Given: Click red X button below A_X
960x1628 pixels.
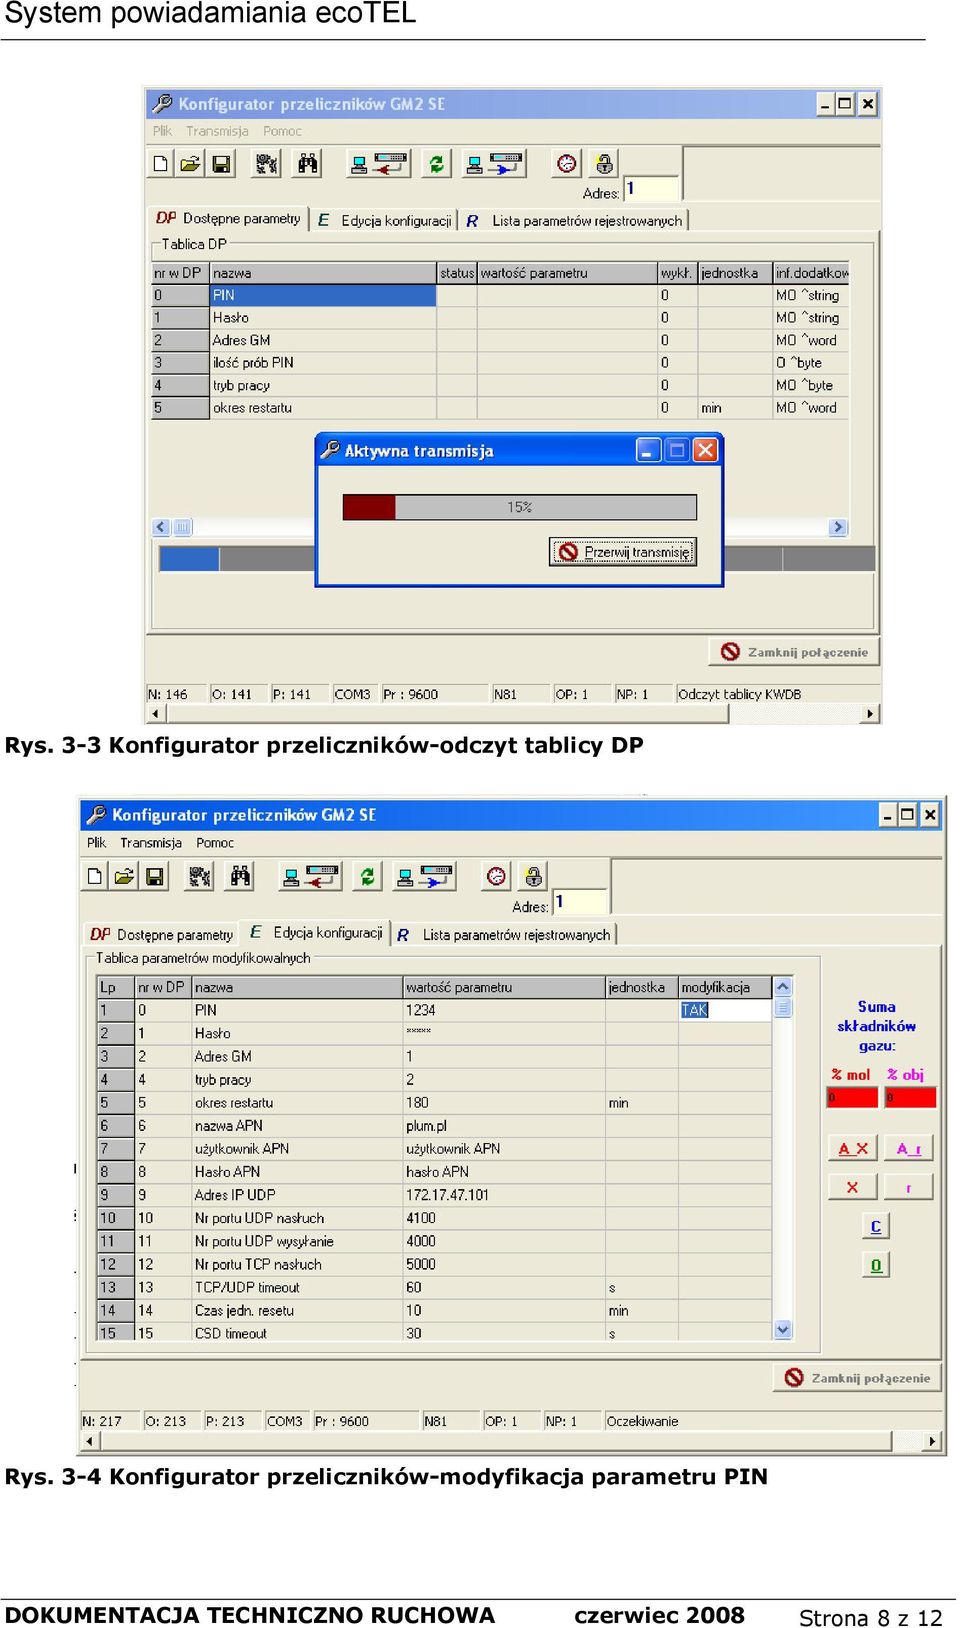Looking at the screenshot, I should (x=853, y=1187).
